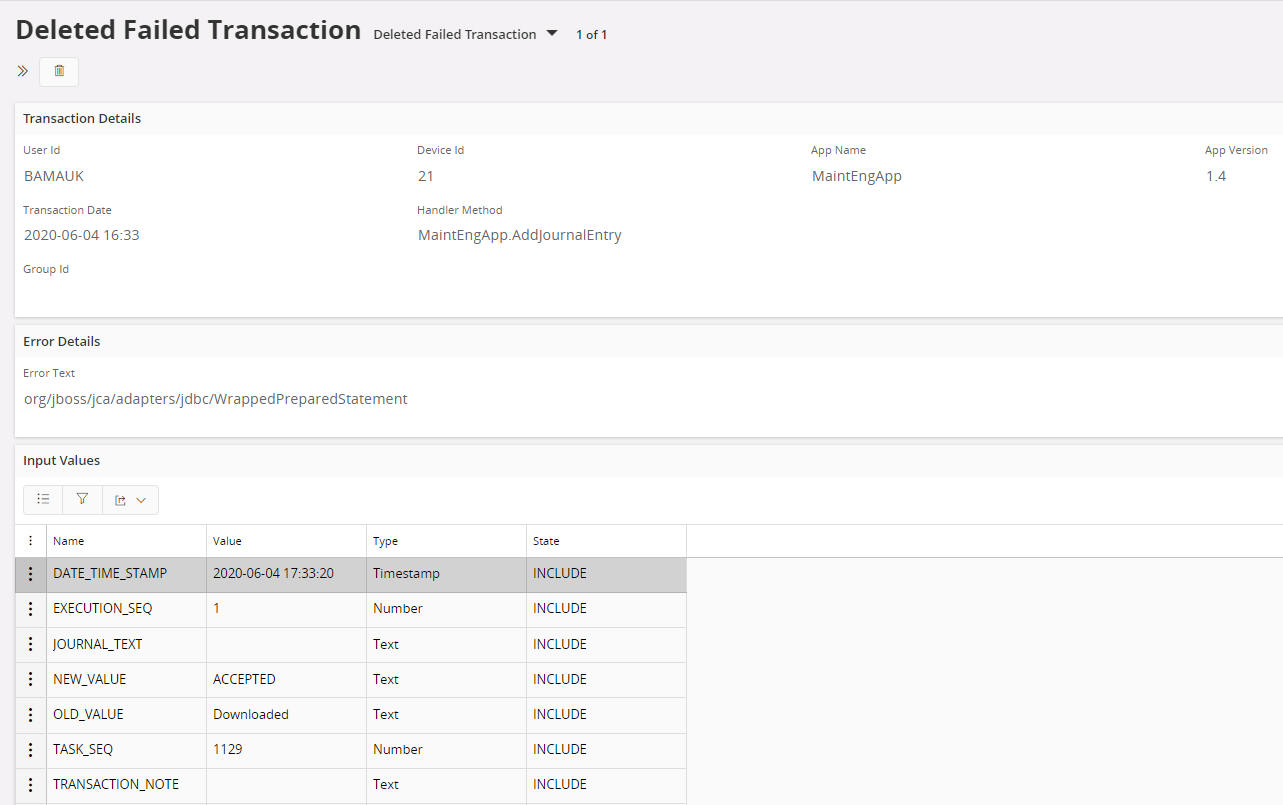Screen dimensions: 1283x805
Task: Select the ACCEPTED value cell
Action: (245, 679)
